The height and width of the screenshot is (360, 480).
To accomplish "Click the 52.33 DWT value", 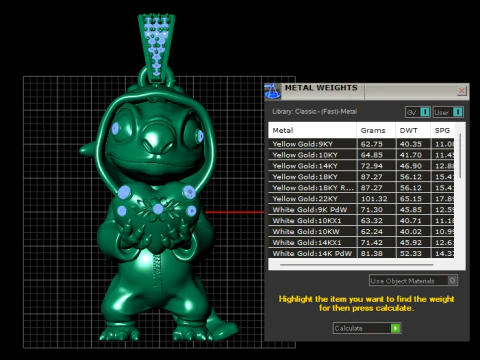I will pos(411,253).
